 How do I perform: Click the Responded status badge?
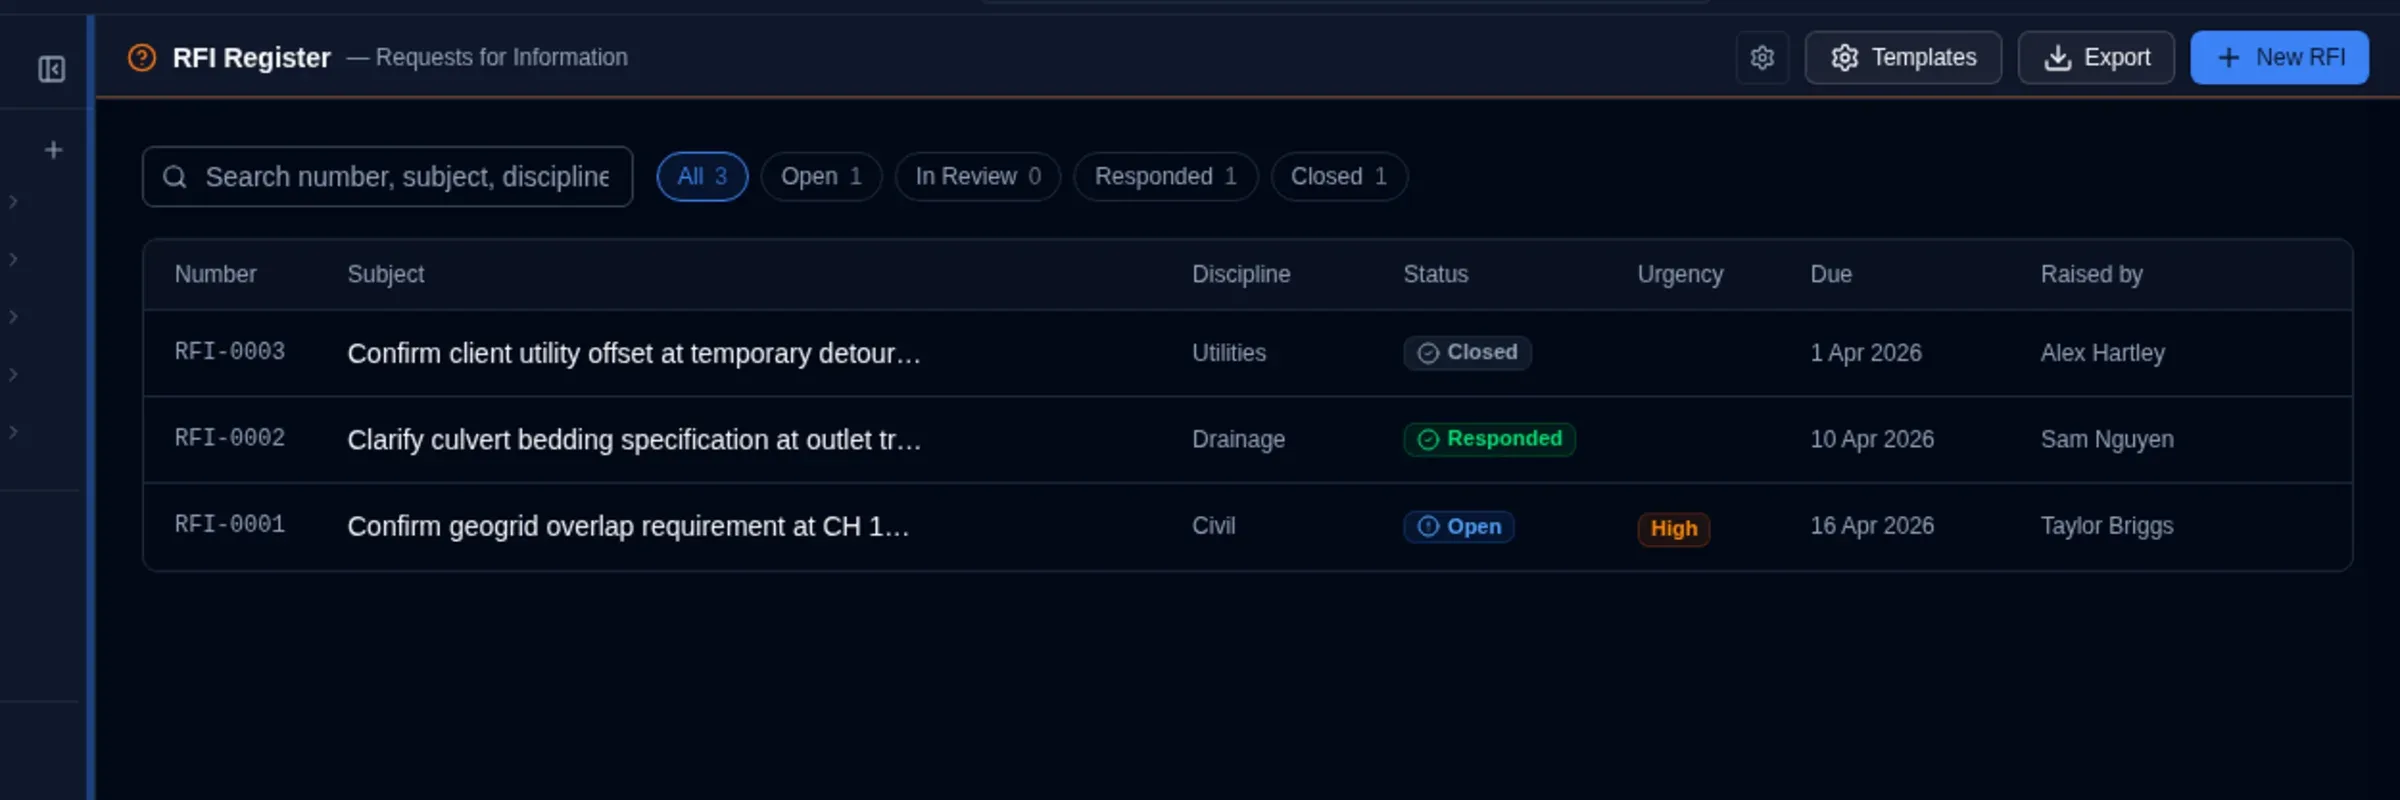point(1489,440)
